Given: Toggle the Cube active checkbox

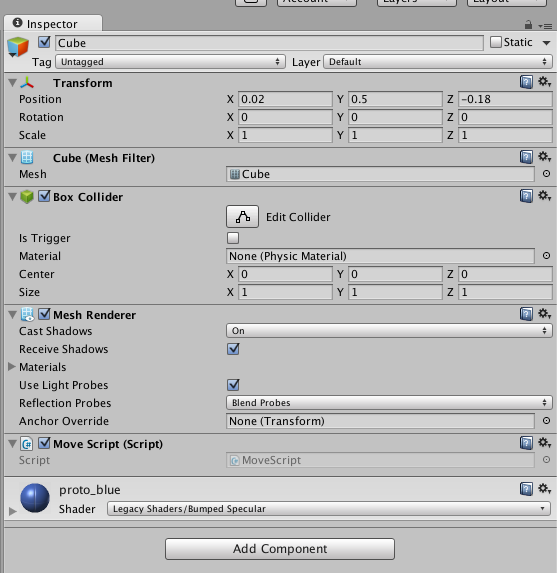Looking at the screenshot, I should [x=44, y=42].
